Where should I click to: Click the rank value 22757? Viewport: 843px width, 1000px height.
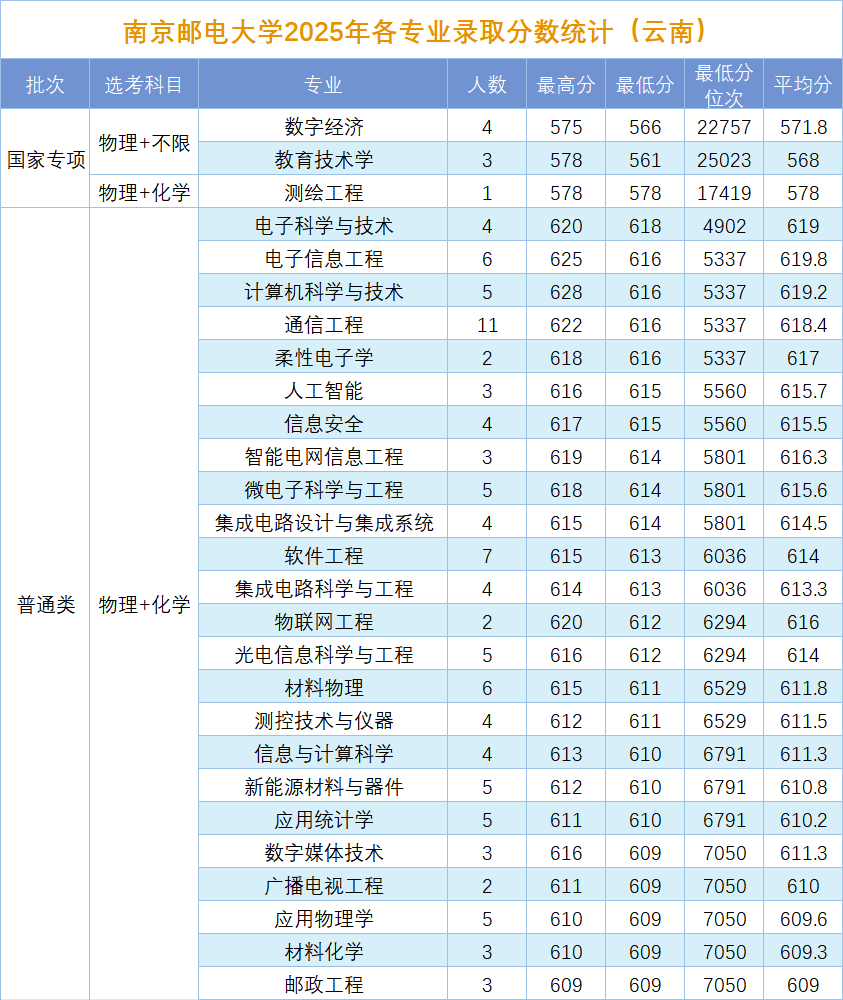(x=724, y=128)
